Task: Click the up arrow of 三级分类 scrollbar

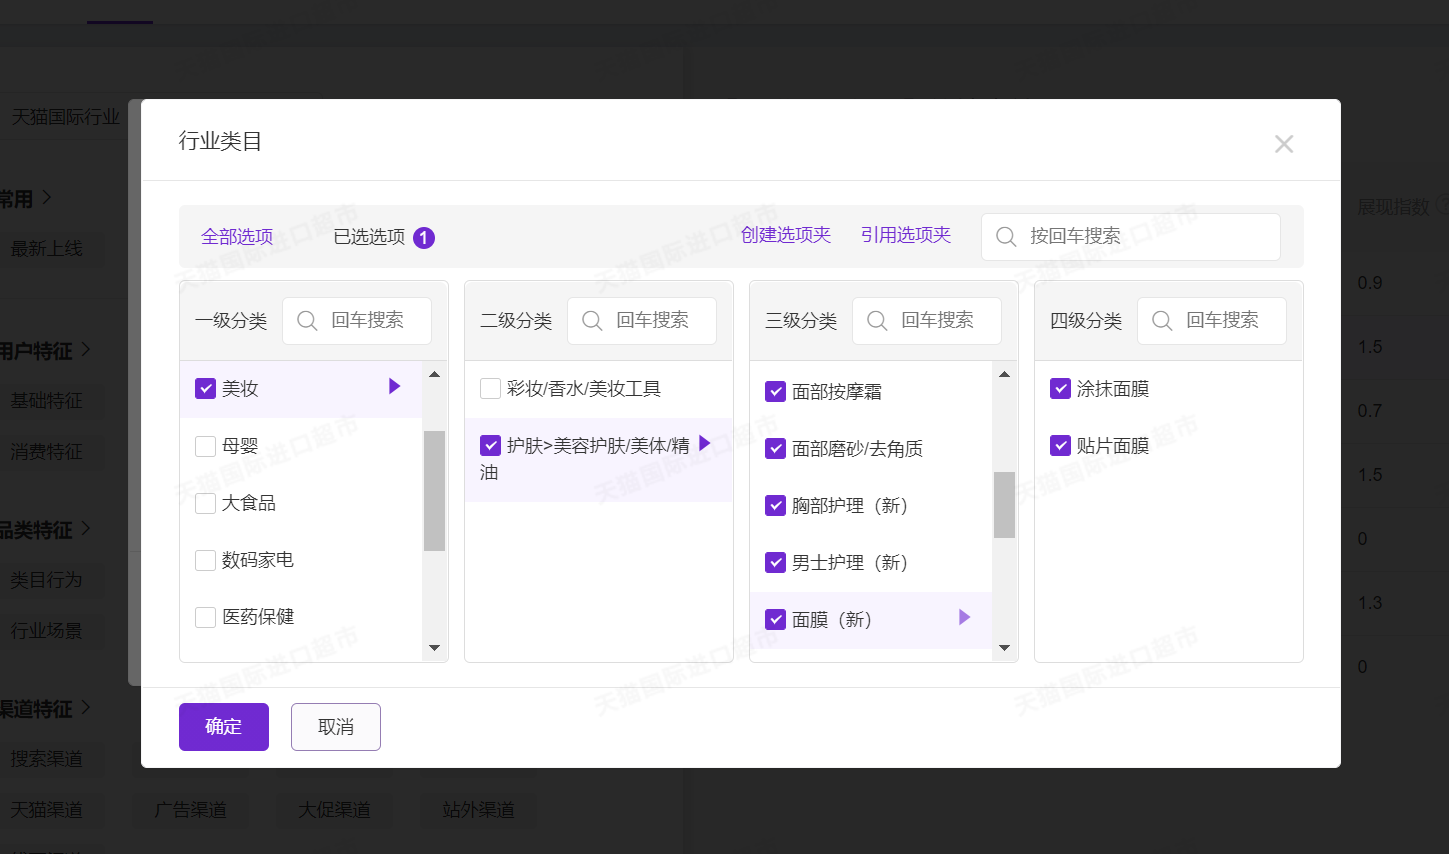Action: click(1004, 374)
